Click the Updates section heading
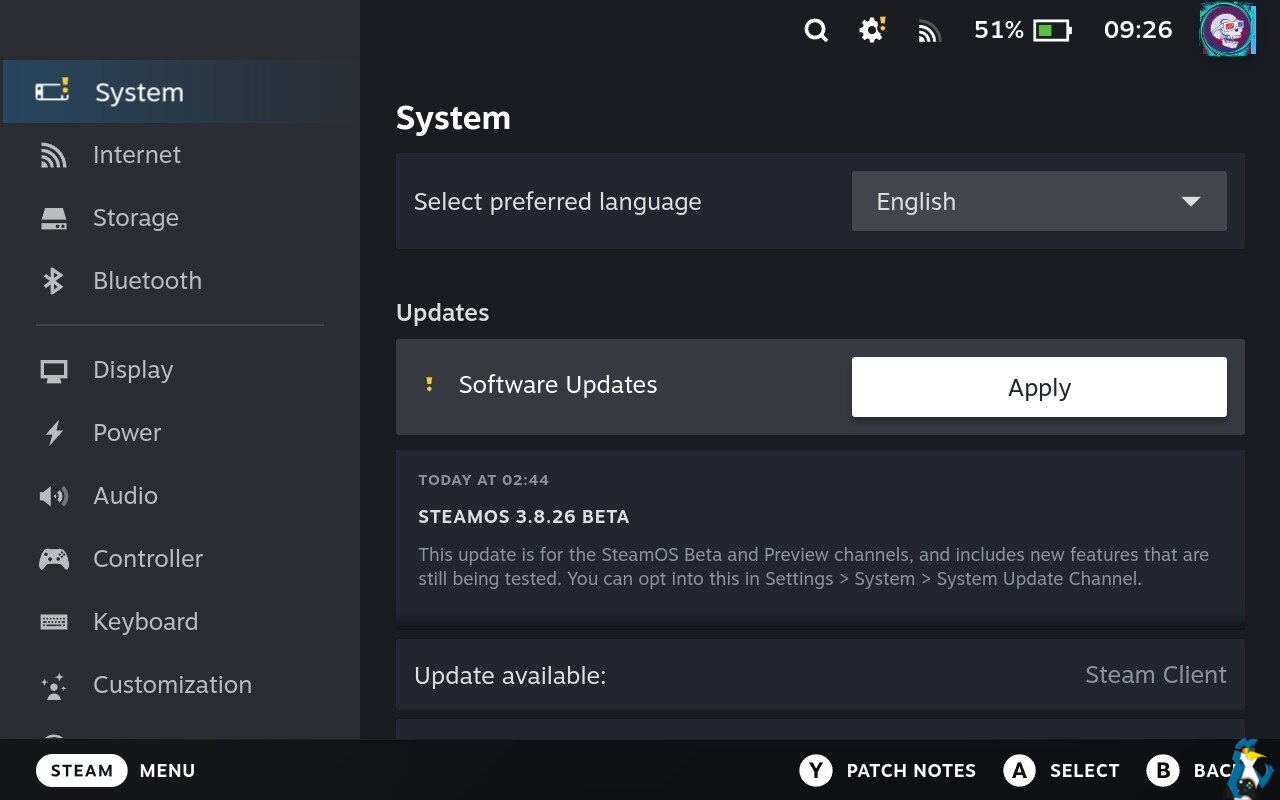This screenshot has height=800, width=1280. (x=443, y=313)
